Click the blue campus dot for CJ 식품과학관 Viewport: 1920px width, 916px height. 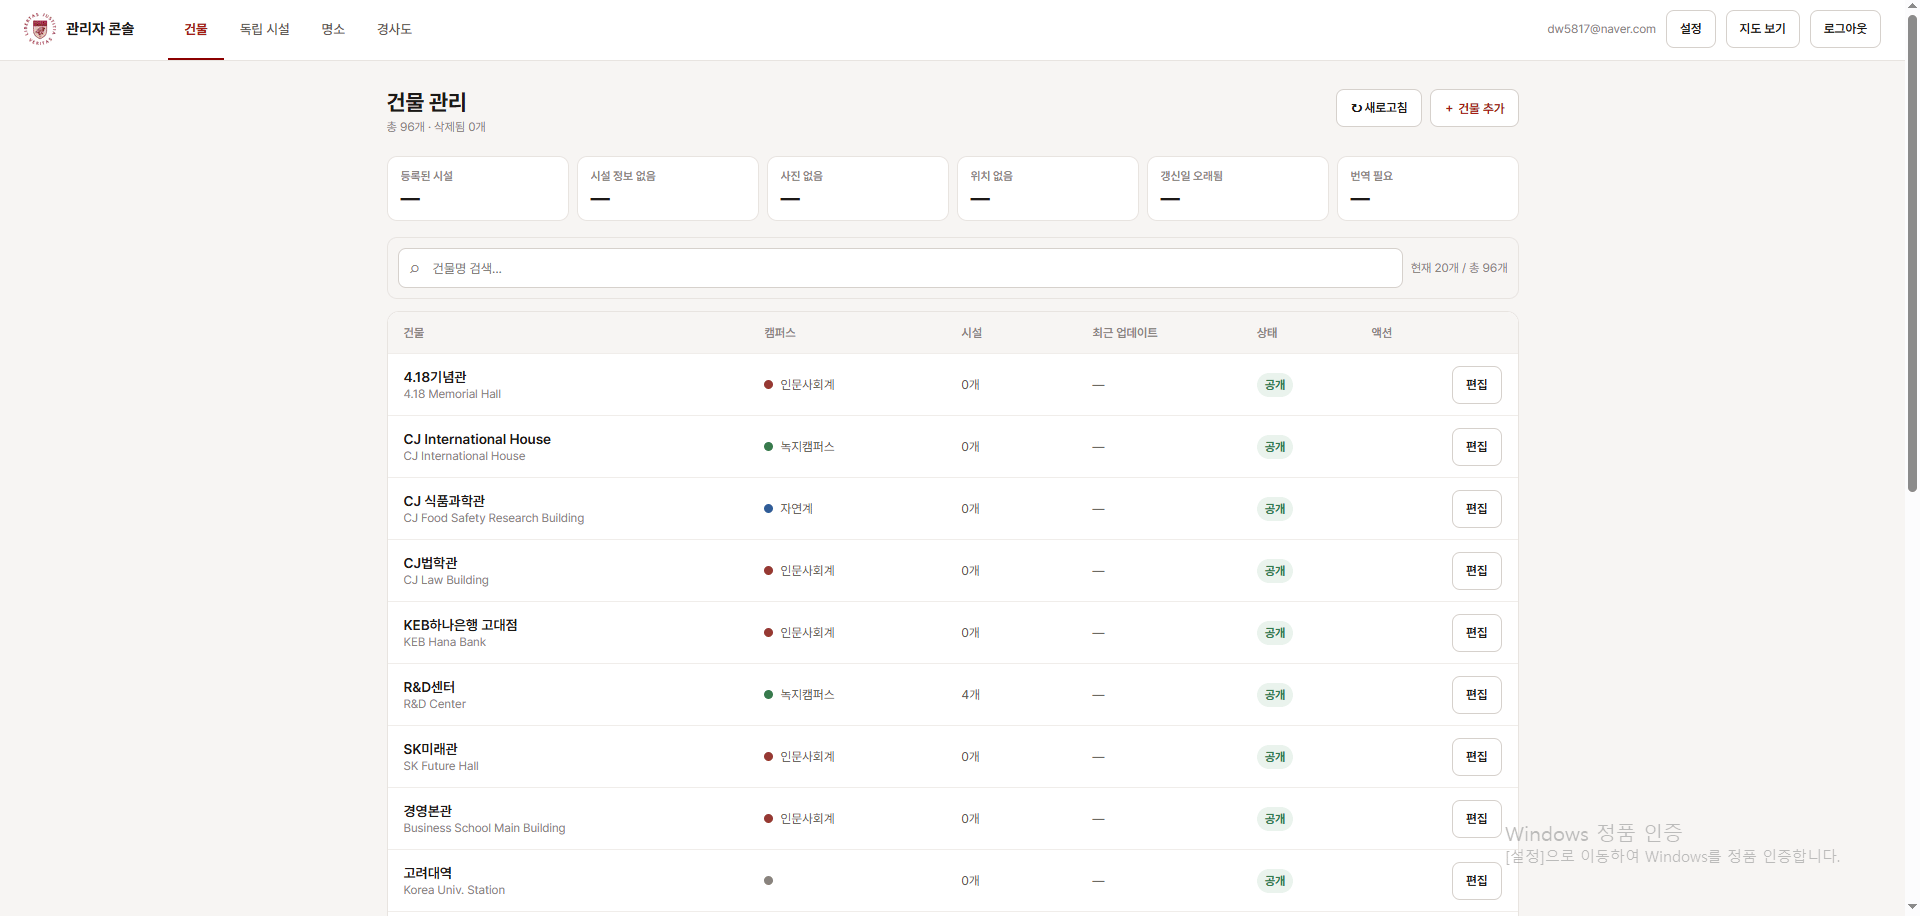[x=768, y=509]
